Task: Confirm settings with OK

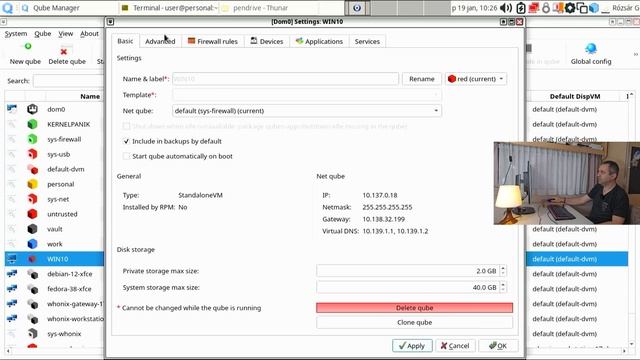Action: [x=498, y=346]
